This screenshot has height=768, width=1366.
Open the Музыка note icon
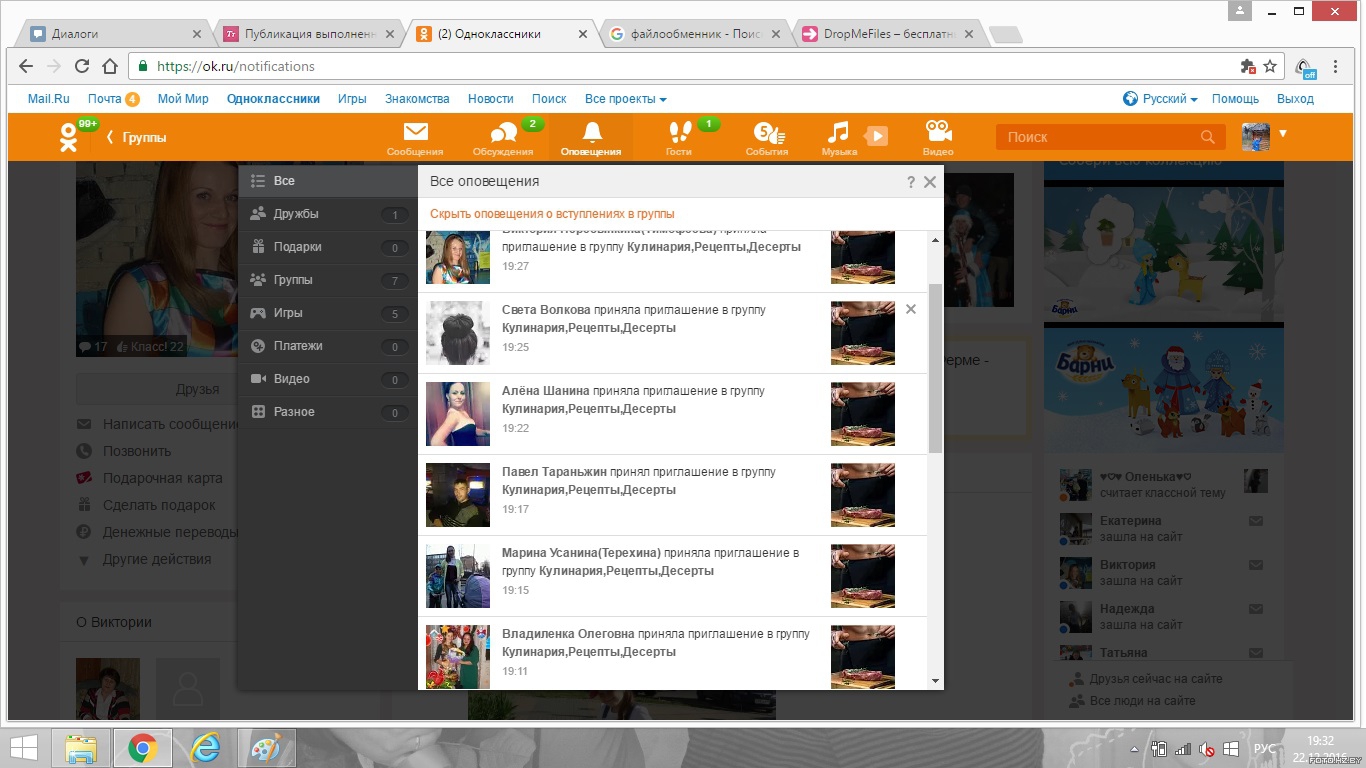(838, 132)
